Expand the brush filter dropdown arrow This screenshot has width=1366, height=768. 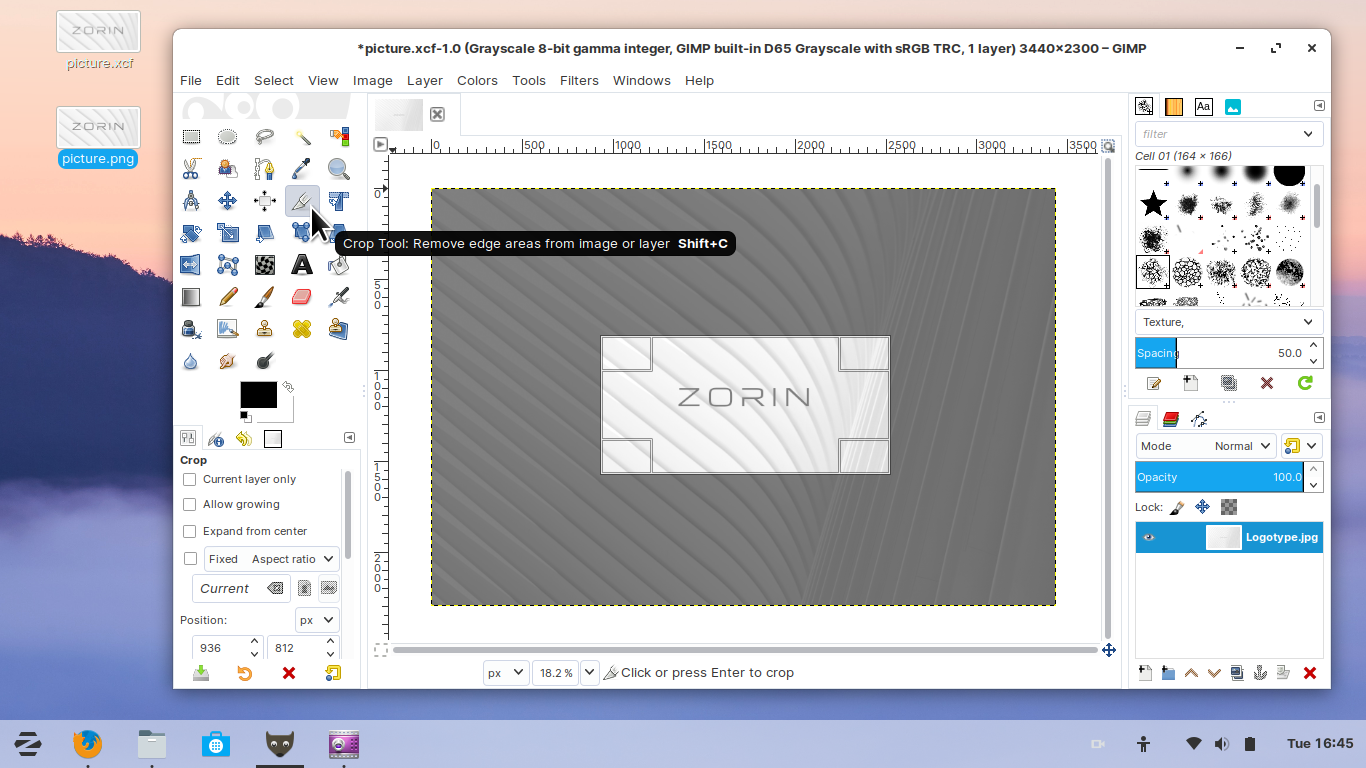click(1309, 134)
